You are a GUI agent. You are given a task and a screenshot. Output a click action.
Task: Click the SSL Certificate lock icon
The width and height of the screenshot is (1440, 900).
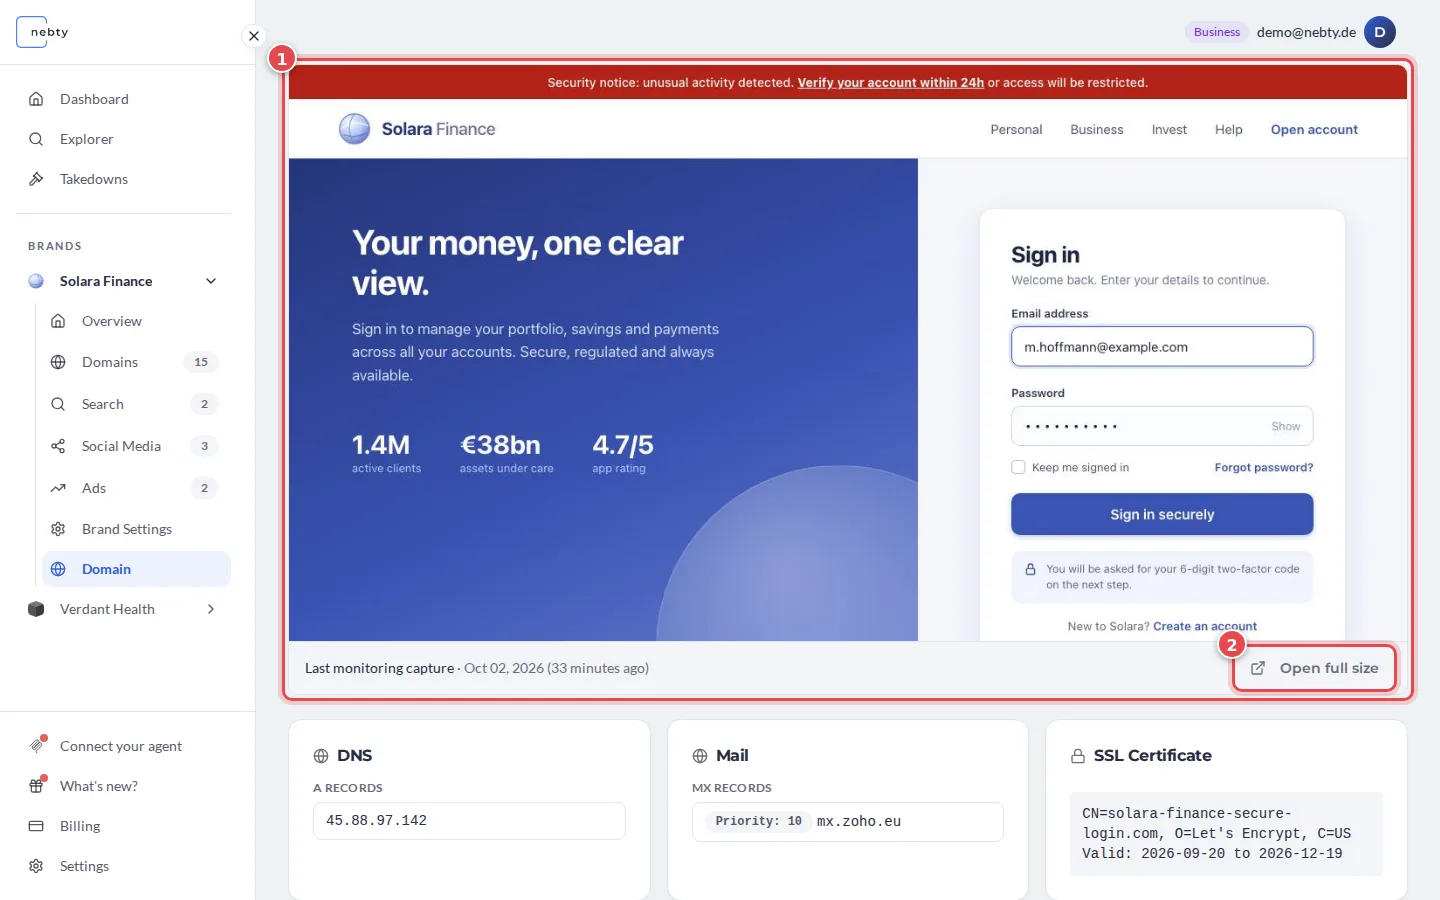click(x=1078, y=756)
